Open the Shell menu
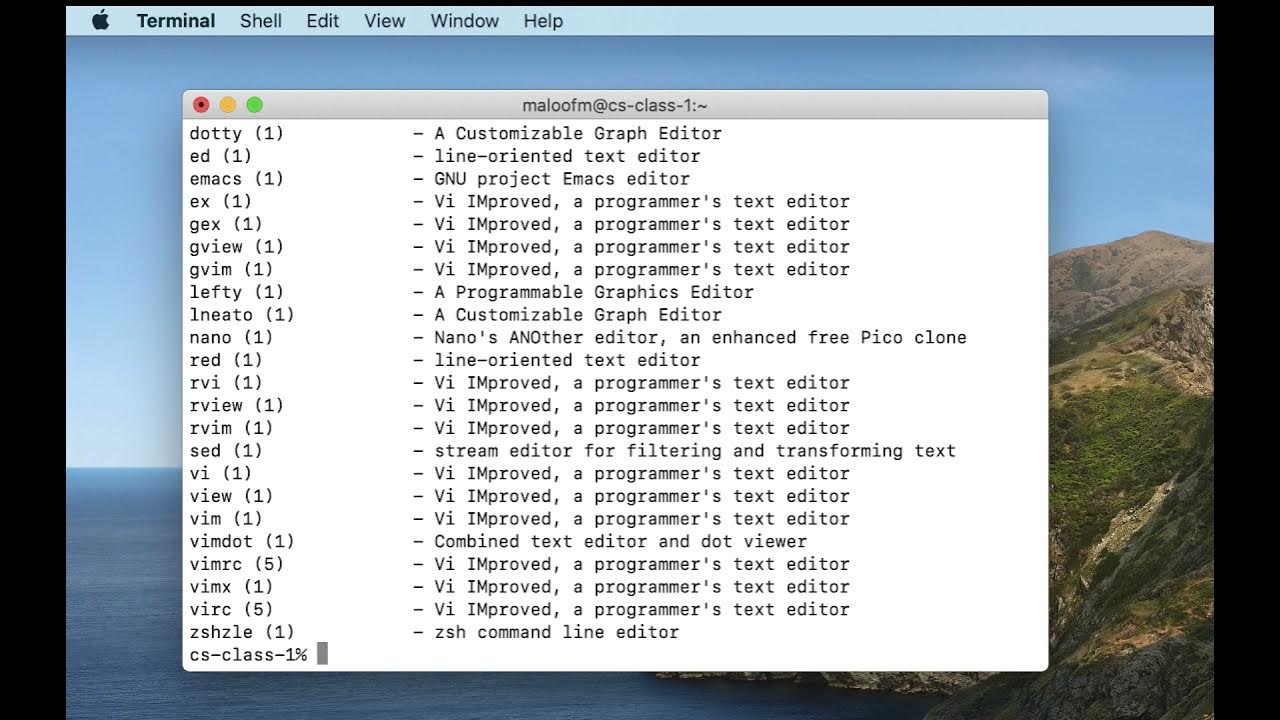 [x=261, y=20]
